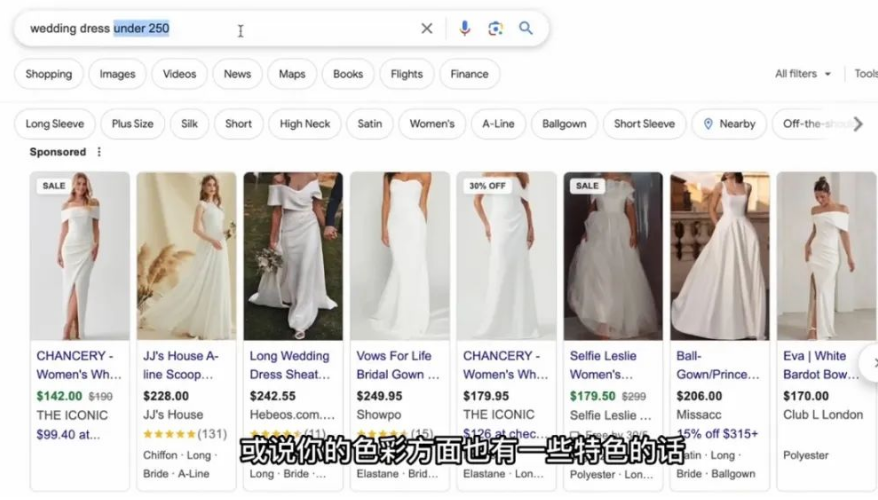
Task: Switch to the Maps tab
Action: (x=292, y=74)
